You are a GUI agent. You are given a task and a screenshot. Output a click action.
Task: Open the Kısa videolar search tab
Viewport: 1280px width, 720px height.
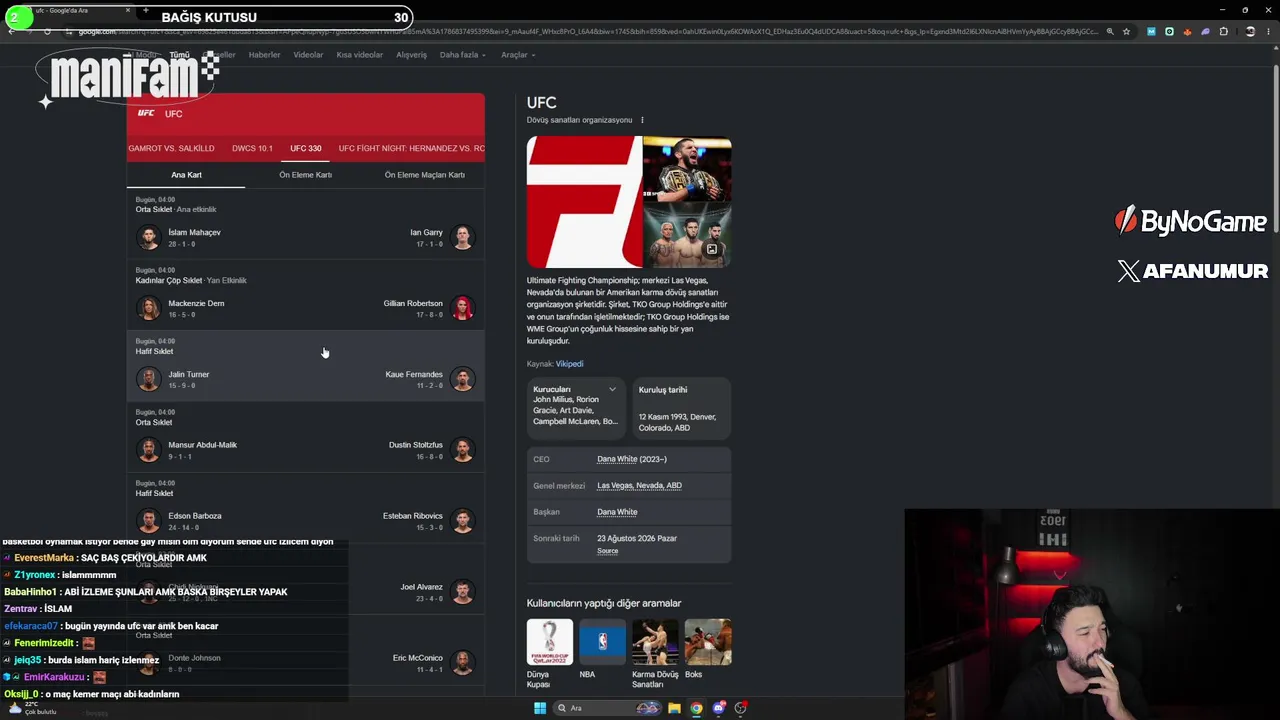pos(359,55)
